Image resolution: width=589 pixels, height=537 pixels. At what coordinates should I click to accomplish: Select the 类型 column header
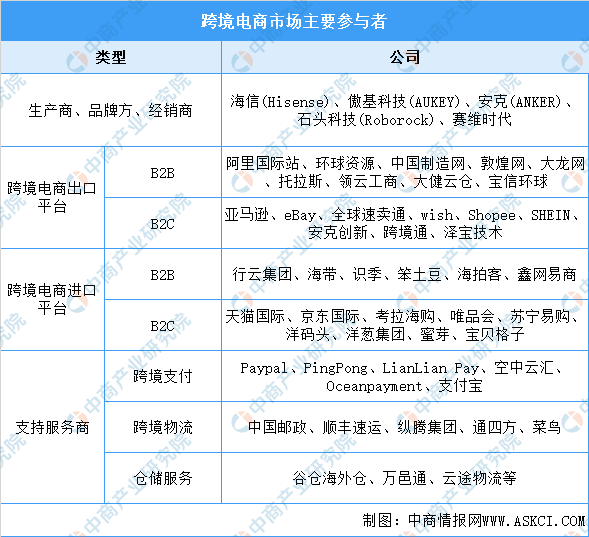[111, 57]
